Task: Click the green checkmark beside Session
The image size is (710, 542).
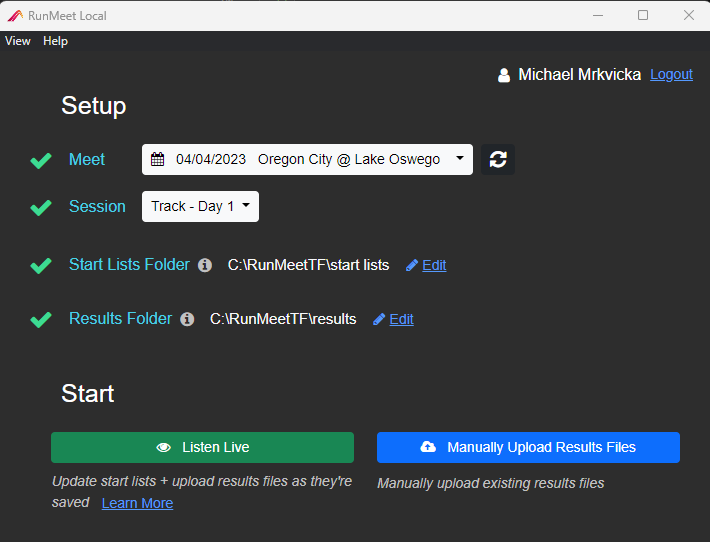Action: pos(41,207)
